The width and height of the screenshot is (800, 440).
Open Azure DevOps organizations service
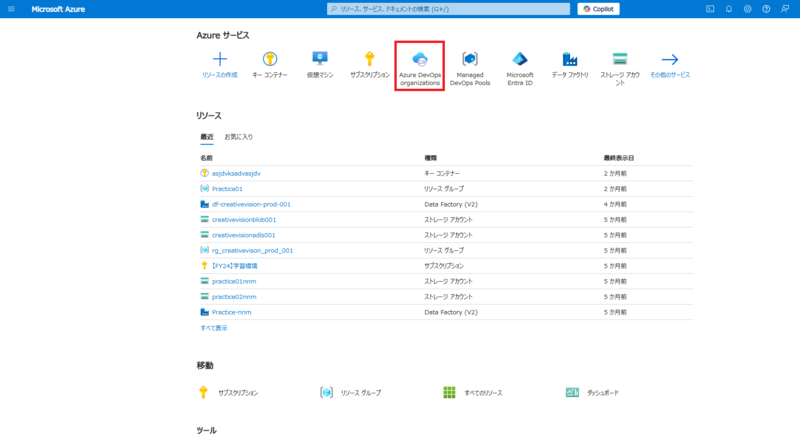420,66
